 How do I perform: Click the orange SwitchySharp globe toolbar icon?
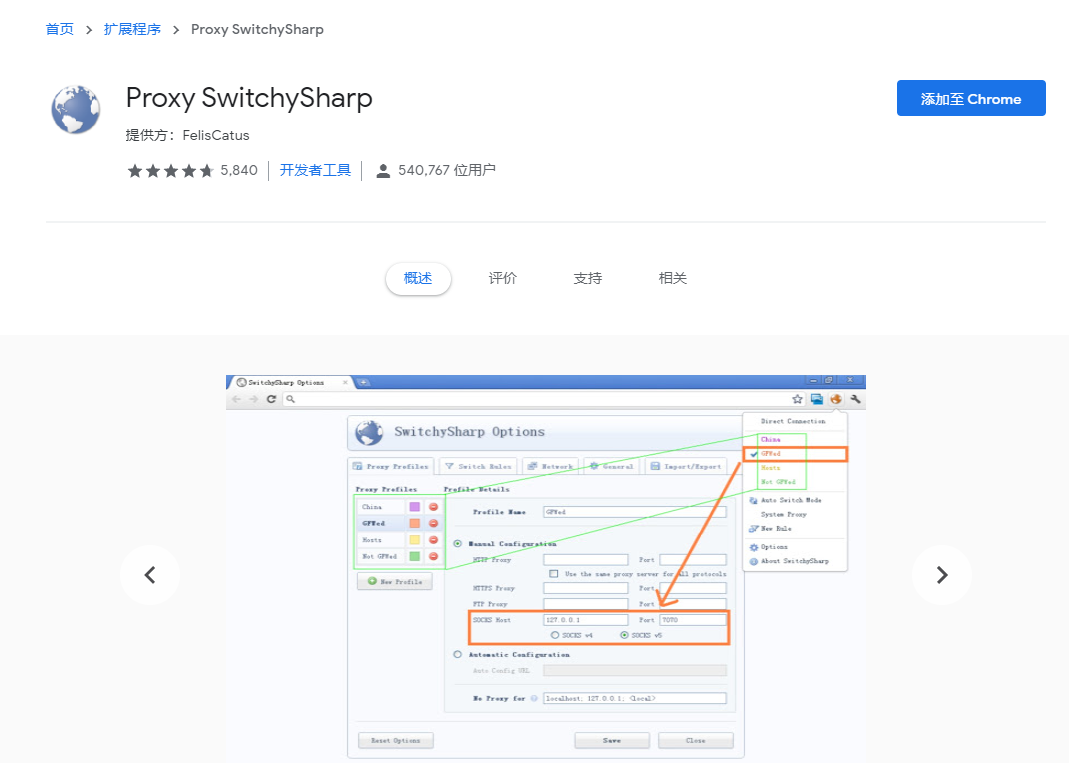coord(835,399)
